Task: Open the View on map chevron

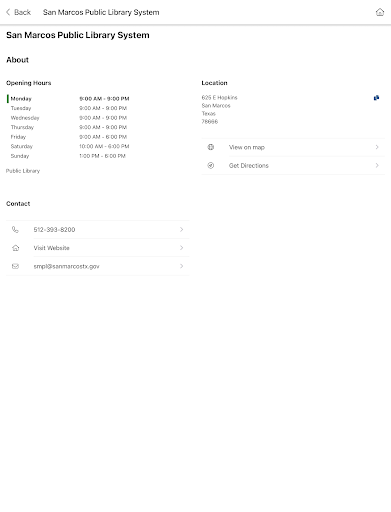Action: (377, 147)
